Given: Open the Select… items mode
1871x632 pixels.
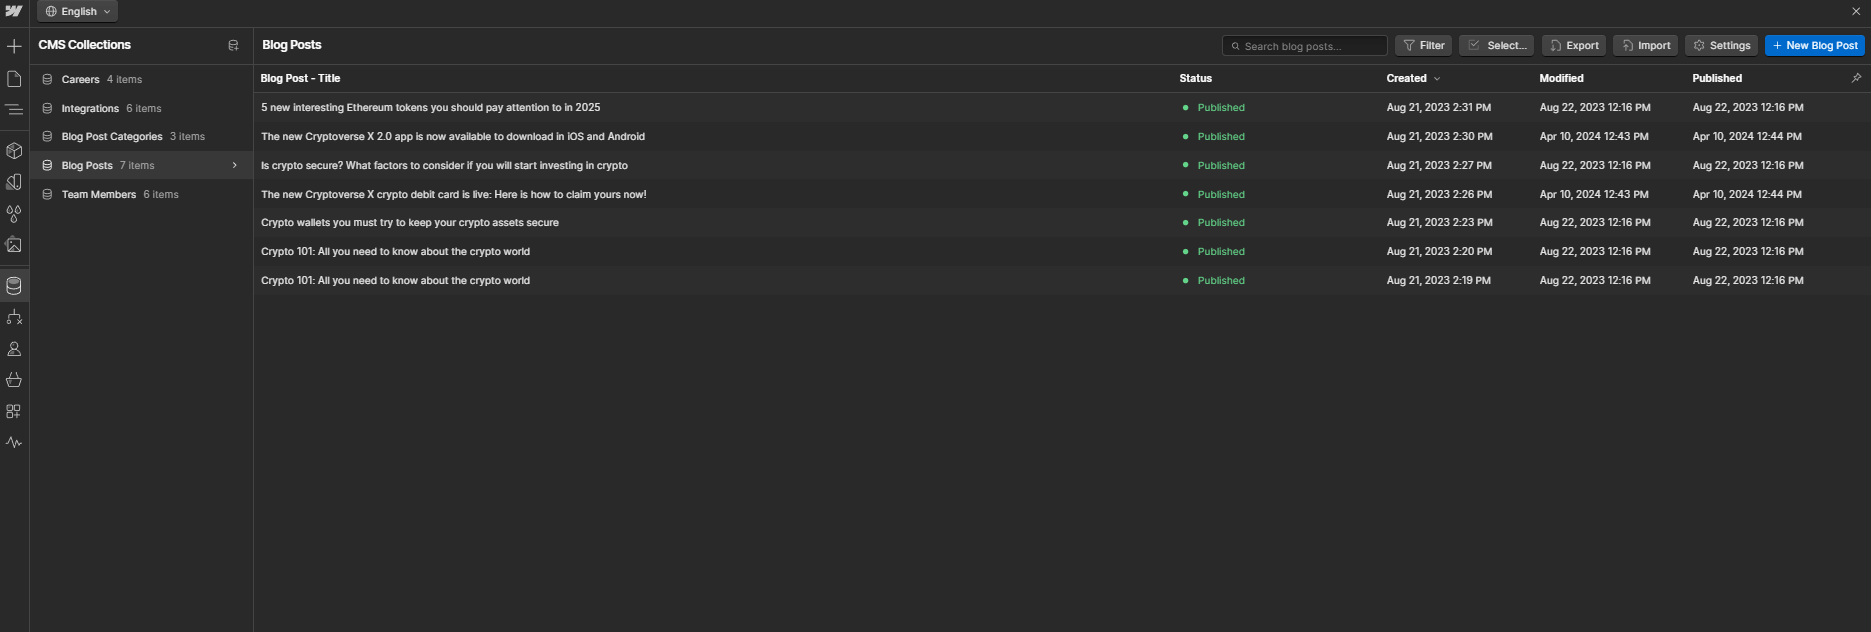Looking at the screenshot, I should [x=1496, y=45].
